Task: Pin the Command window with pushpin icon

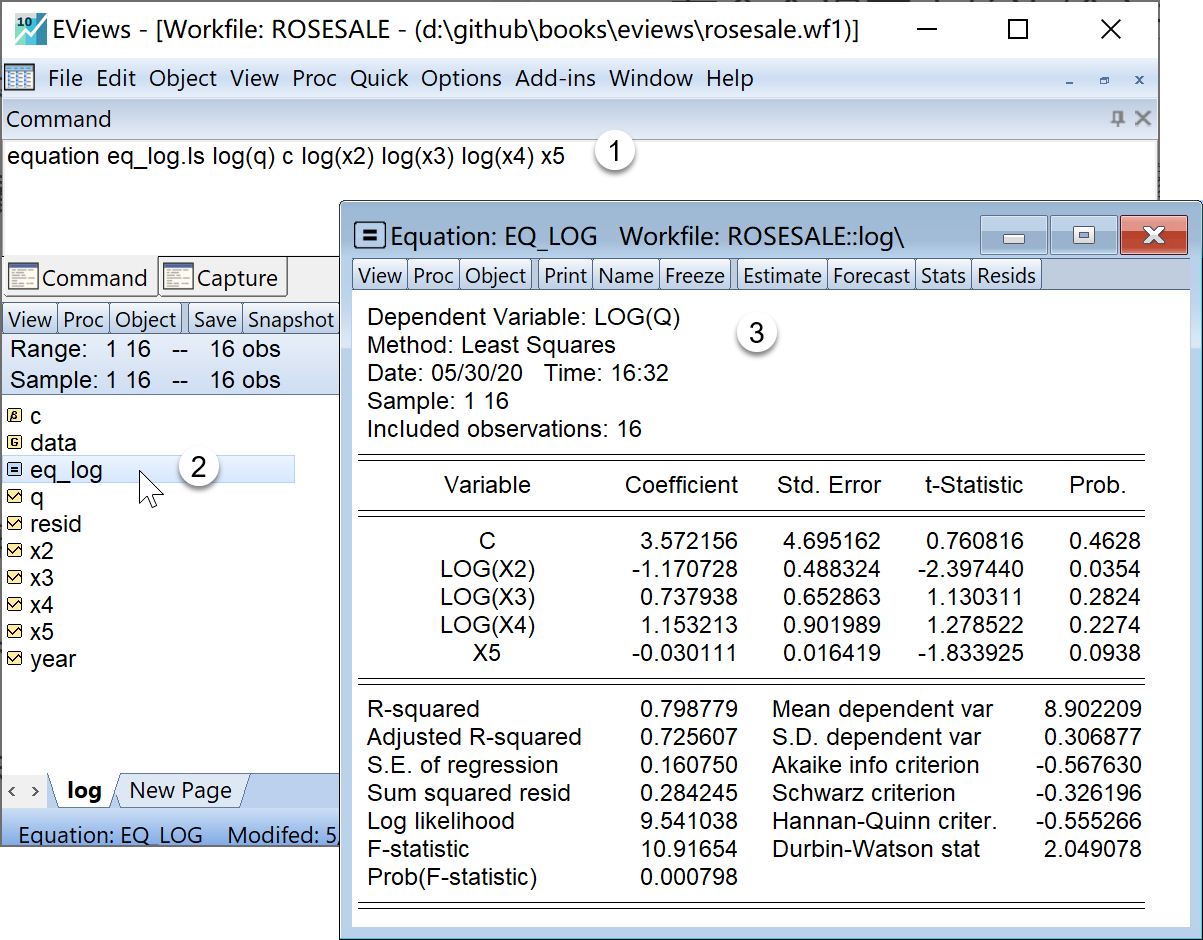Action: coord(1118,119)
